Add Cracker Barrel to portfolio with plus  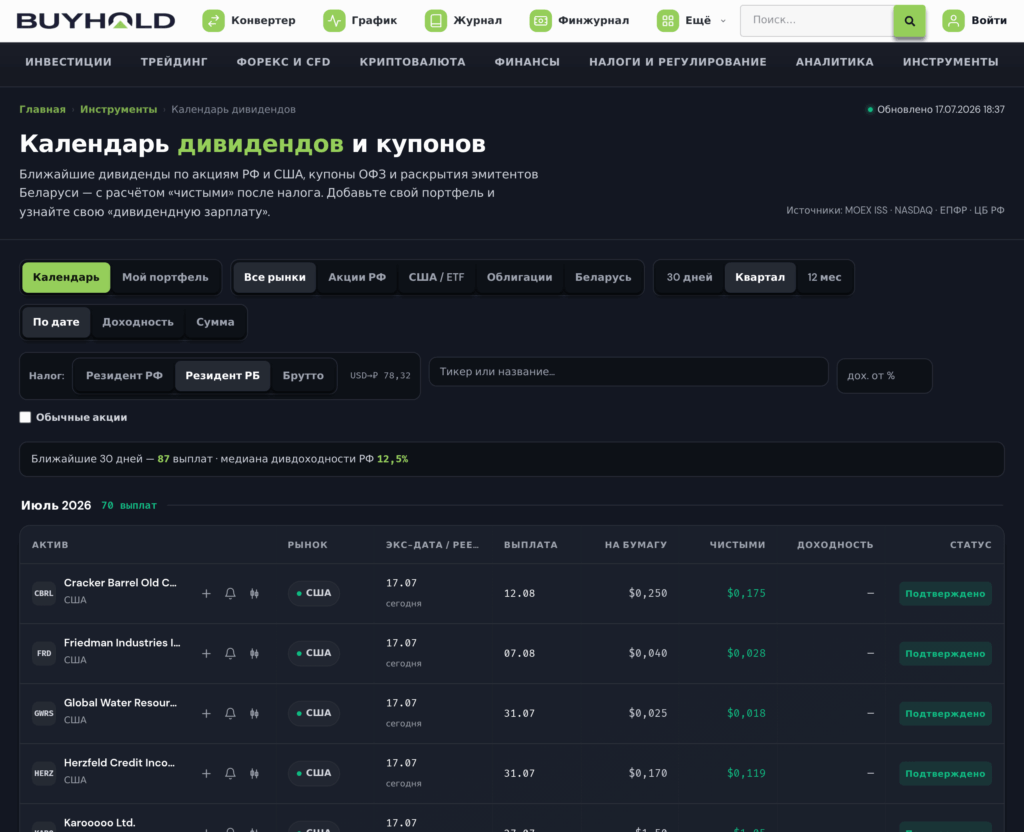pyautogui.click(x=206, y=594)
